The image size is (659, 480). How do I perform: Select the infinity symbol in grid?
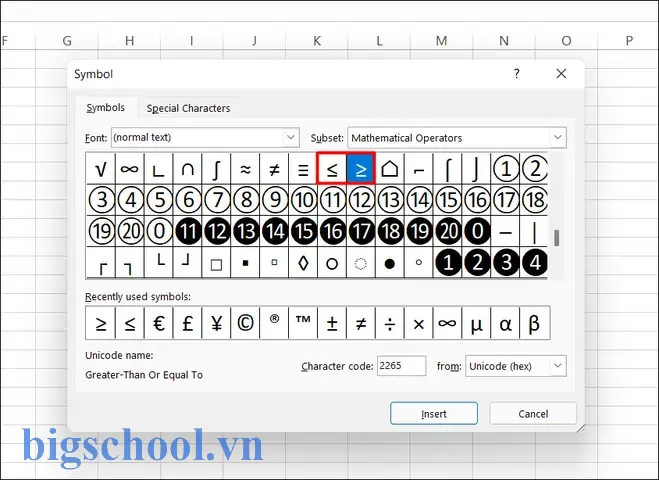pos(129,169)
